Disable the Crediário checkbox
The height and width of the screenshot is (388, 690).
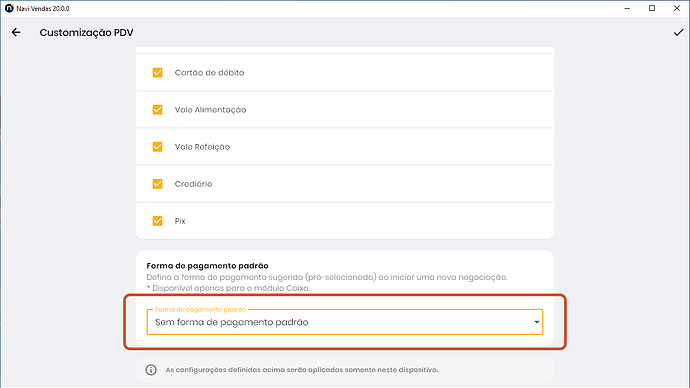pyautogui.click(x=158, y=184)
